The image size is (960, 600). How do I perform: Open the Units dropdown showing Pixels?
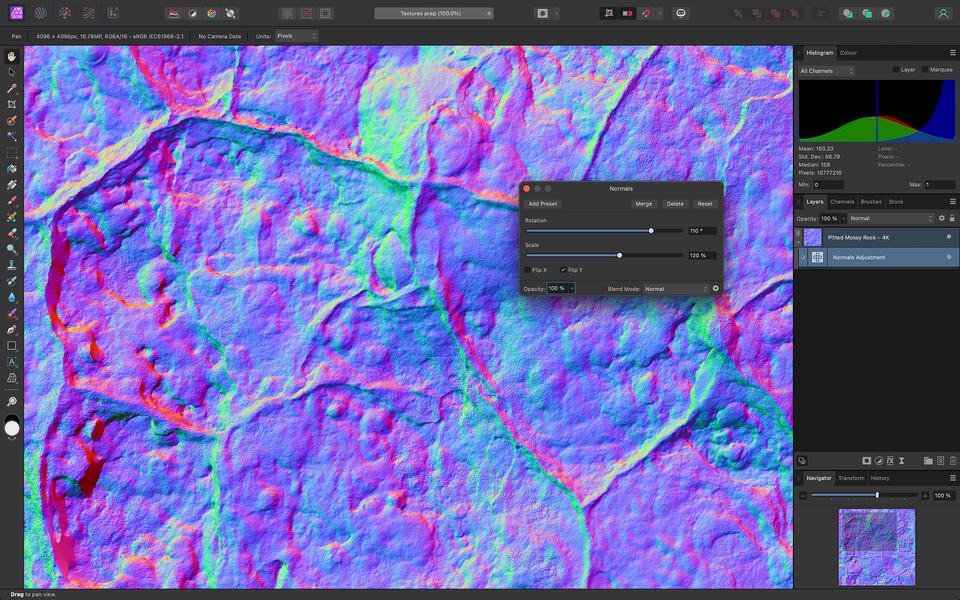tap(297, 34)
